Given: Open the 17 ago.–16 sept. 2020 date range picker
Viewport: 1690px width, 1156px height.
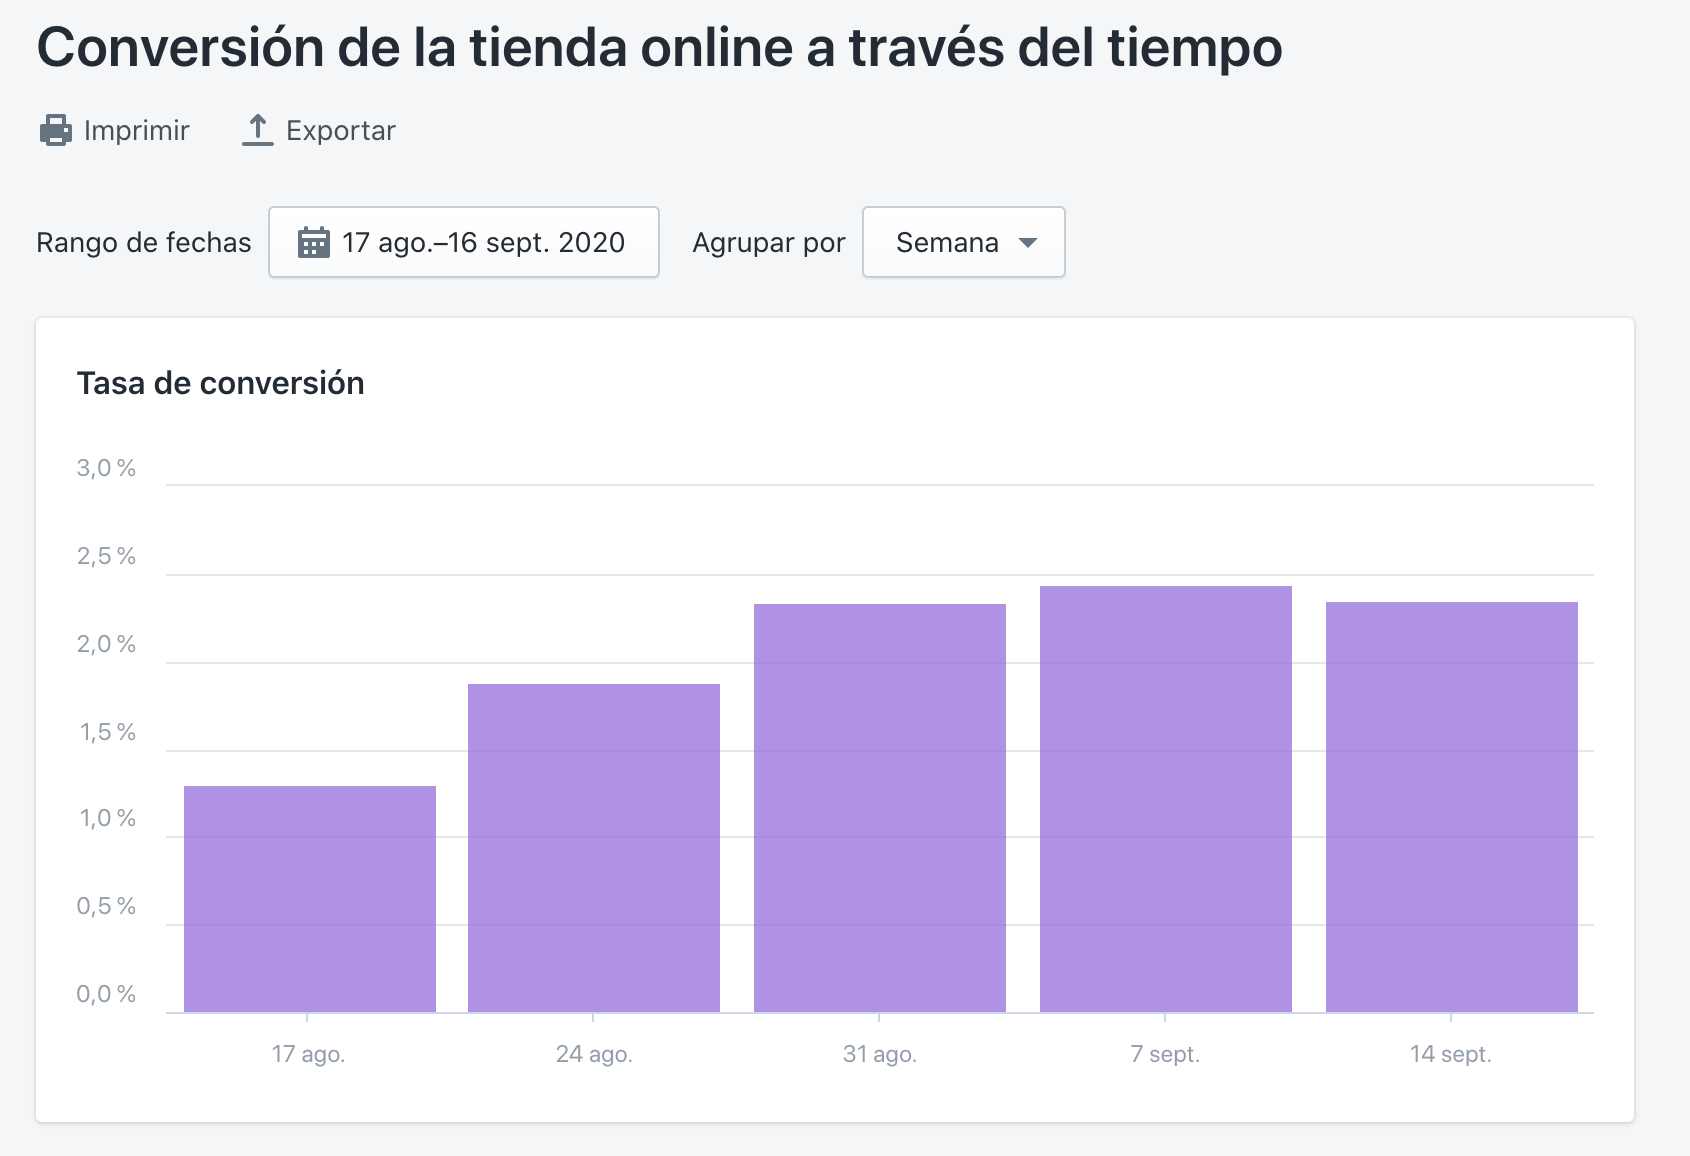Looking at the screenshot, I should (x=464, y=242).
